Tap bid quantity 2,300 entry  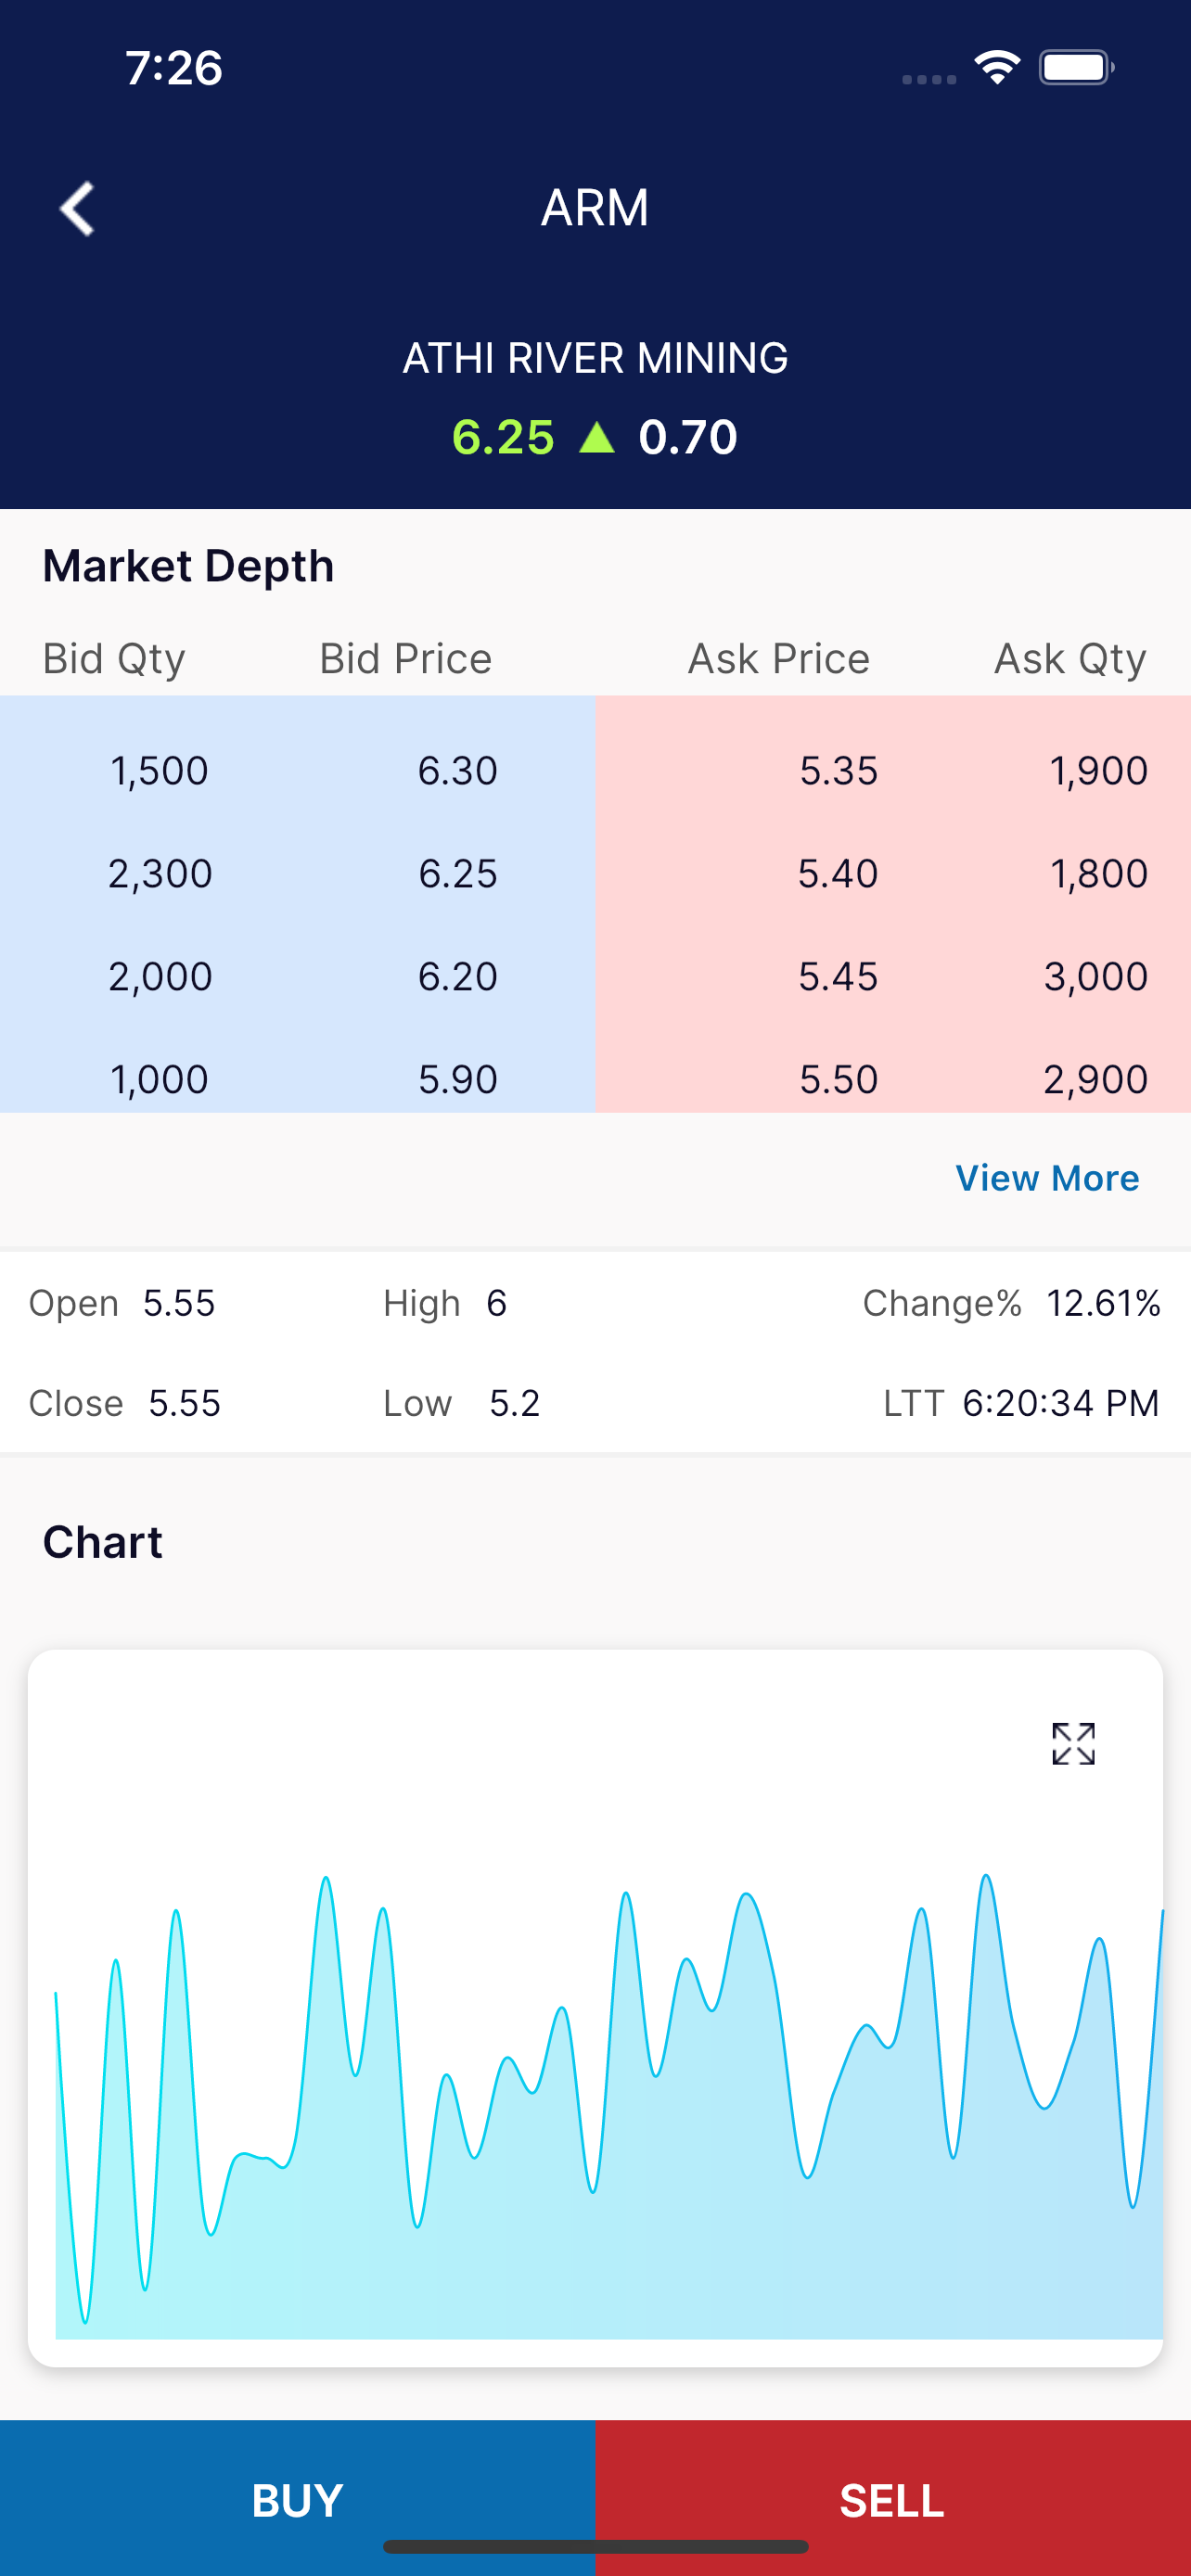click(160, 874)
